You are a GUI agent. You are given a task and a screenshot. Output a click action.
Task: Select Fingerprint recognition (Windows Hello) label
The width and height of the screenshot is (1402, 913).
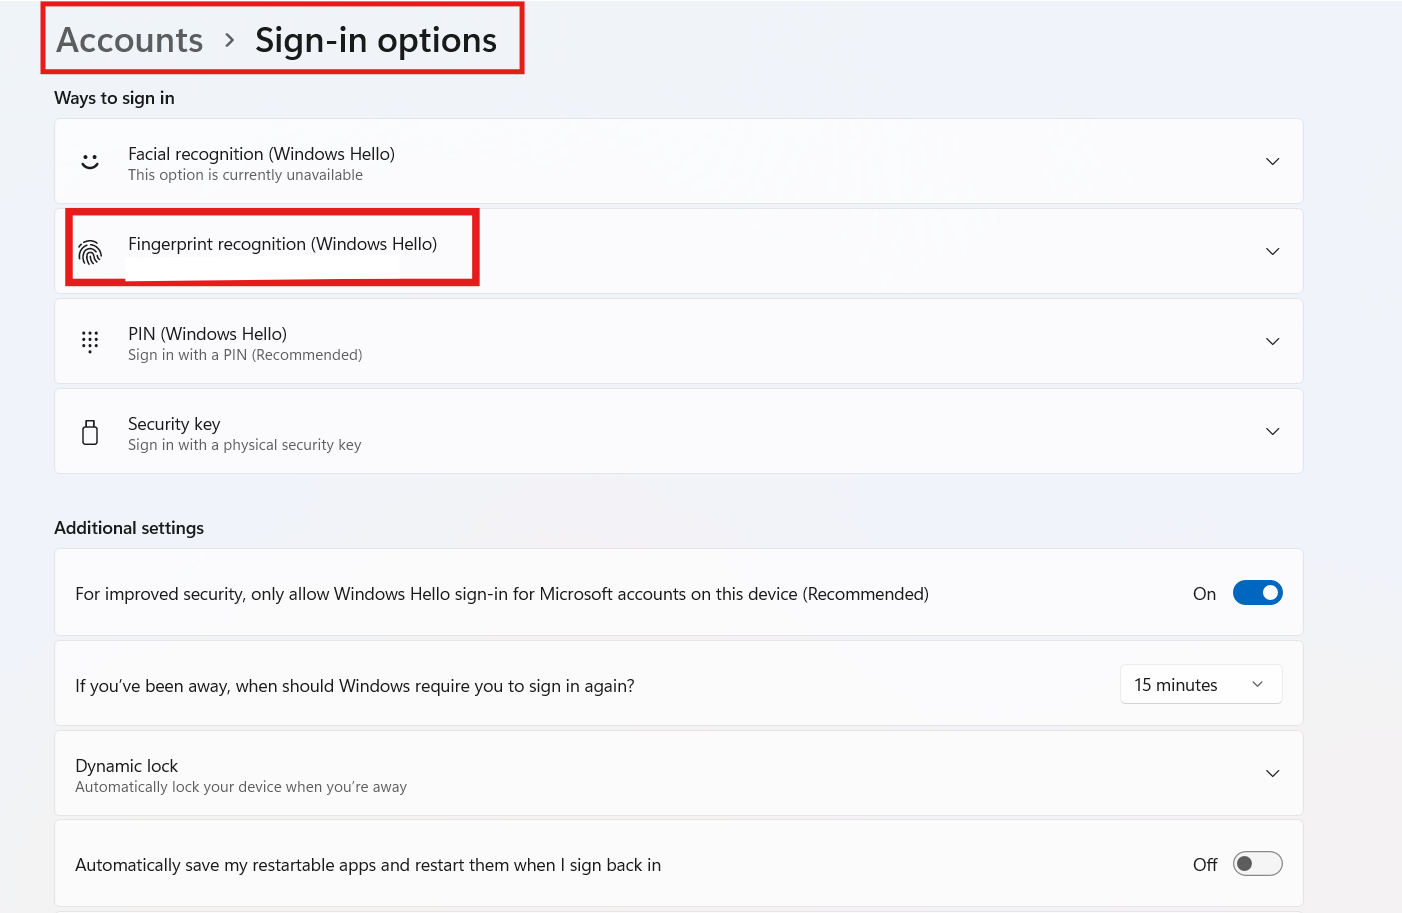point(282,244)
